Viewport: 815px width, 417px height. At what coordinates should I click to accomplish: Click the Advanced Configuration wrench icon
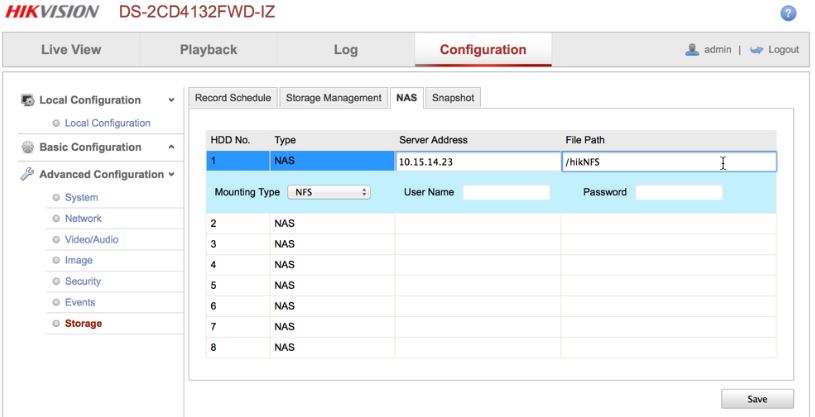point(27,175)
